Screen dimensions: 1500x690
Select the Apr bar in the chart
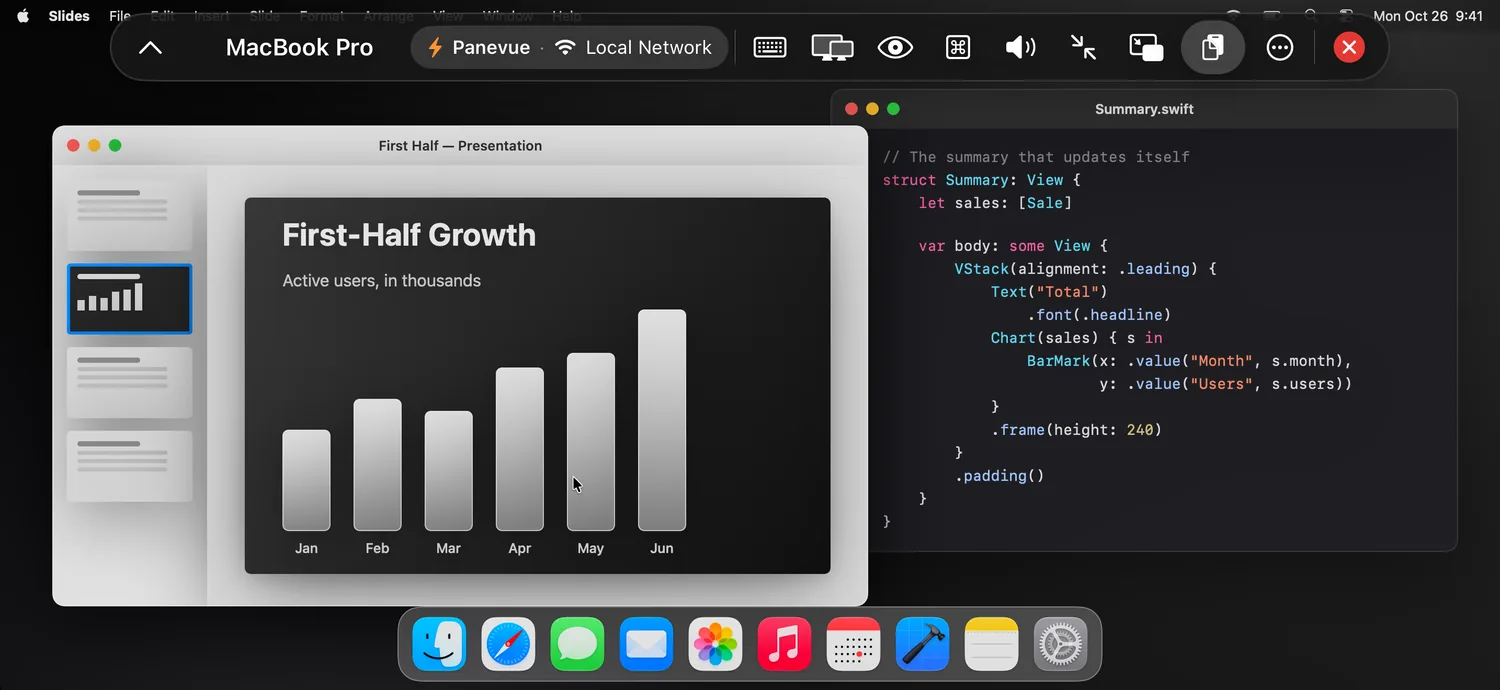[x=520, y=449]
